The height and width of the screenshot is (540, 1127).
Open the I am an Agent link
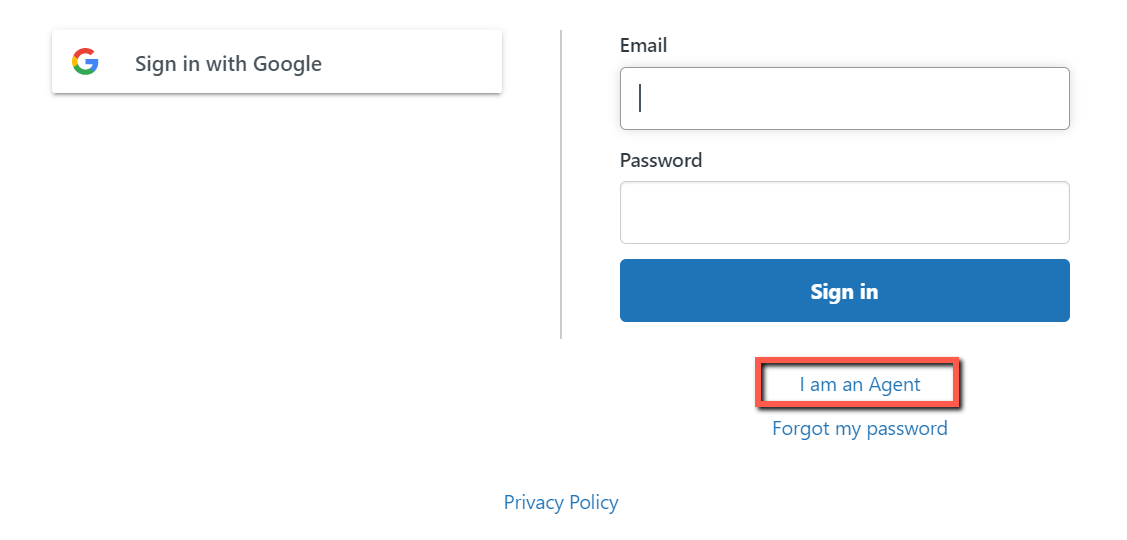tap(860, 385)
